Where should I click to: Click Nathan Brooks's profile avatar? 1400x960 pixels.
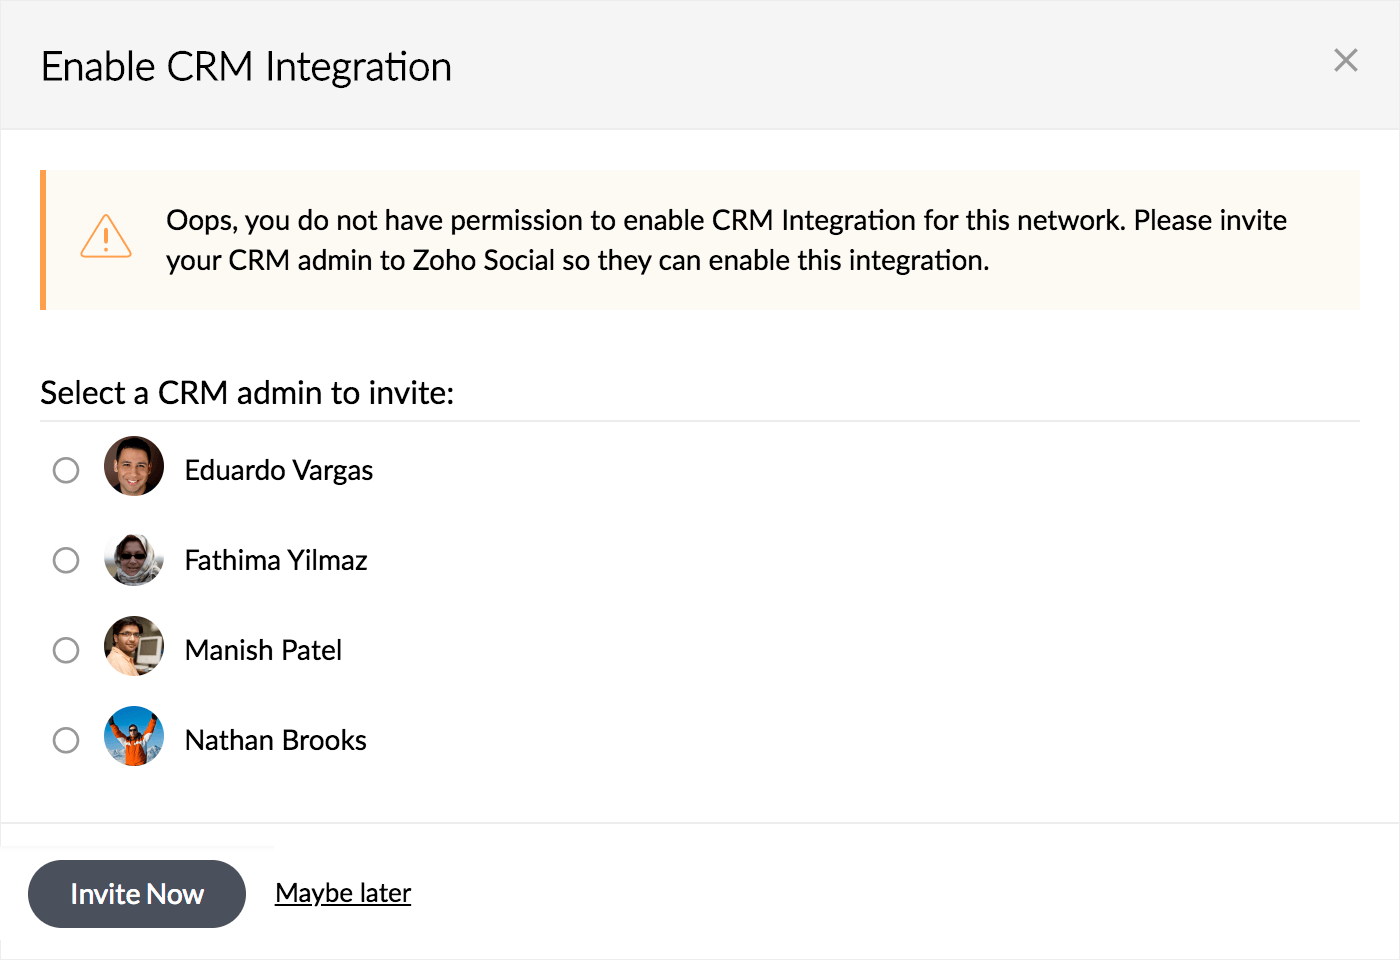(134, 736)
